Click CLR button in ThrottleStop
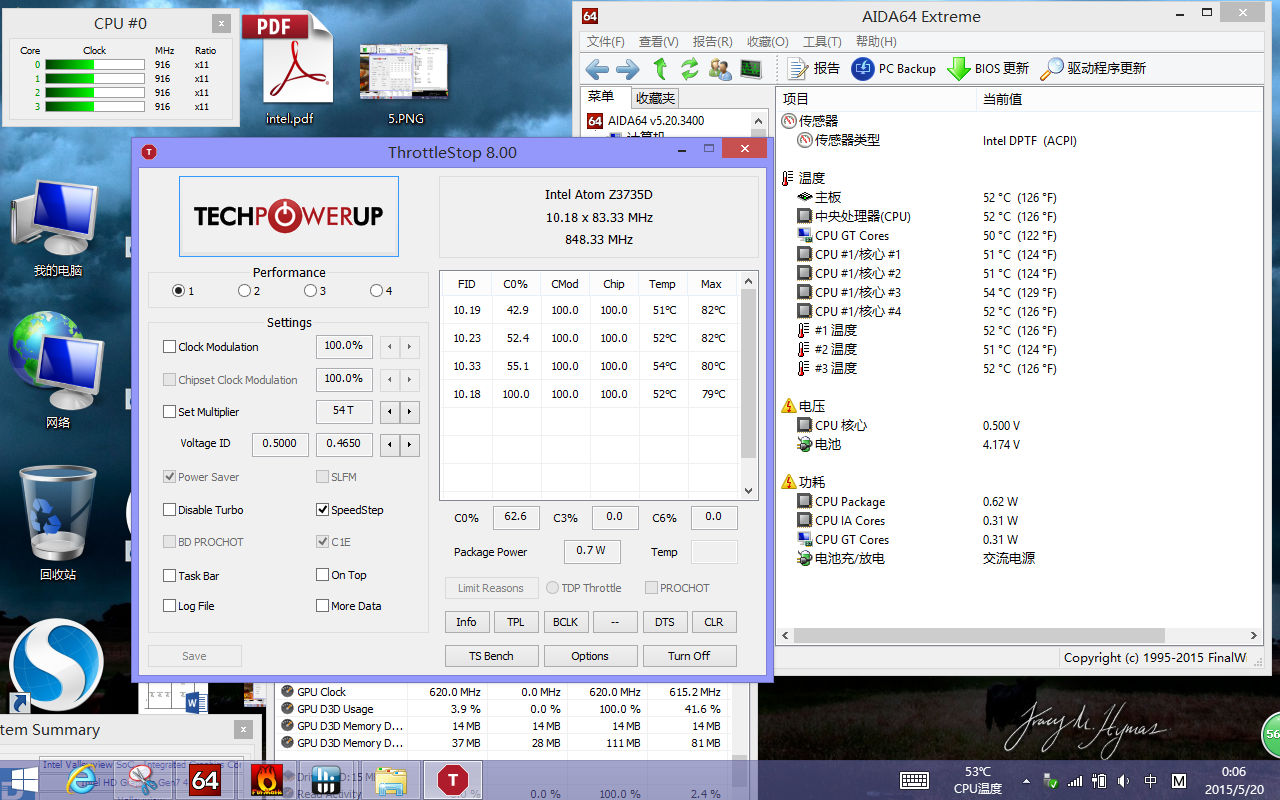1280x800 pixels. [x=714, y=622]
